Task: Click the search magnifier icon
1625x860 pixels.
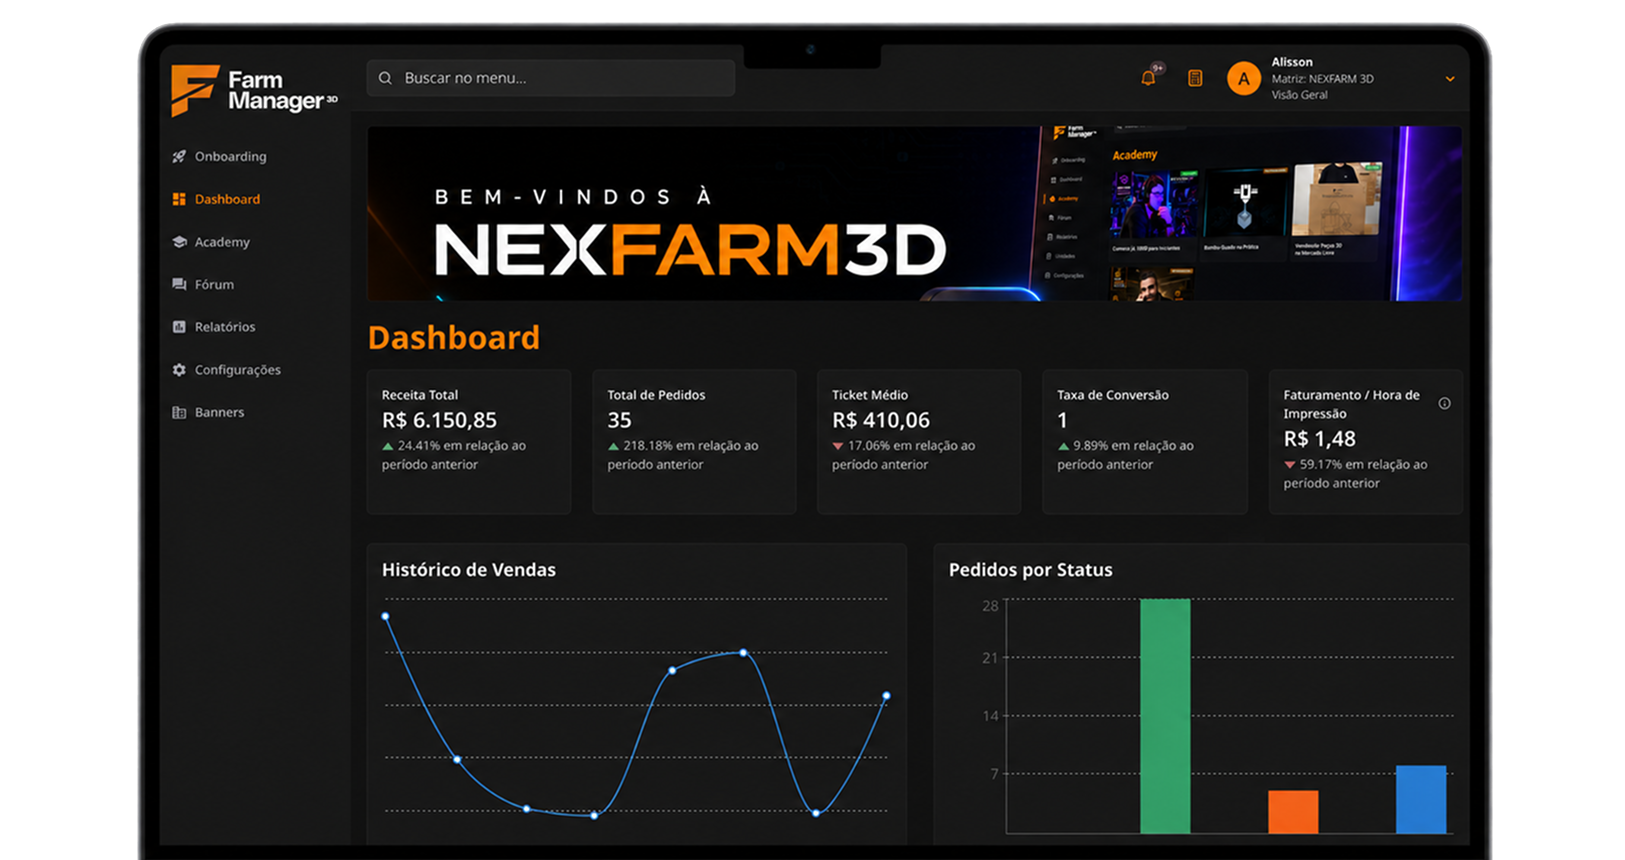Action: pyautogui.click(x=385, y=78)
